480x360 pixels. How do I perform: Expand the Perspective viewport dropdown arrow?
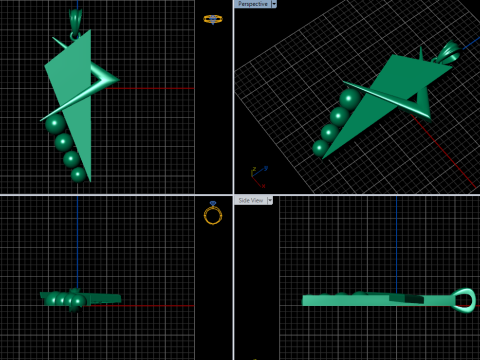274,4
